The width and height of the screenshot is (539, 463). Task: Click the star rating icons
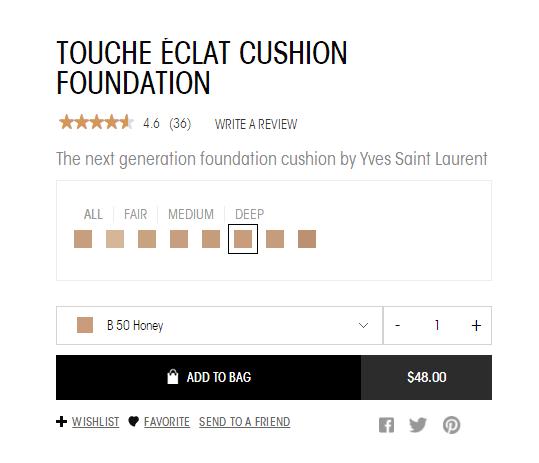pyautogui.click(x=96, y=122)
